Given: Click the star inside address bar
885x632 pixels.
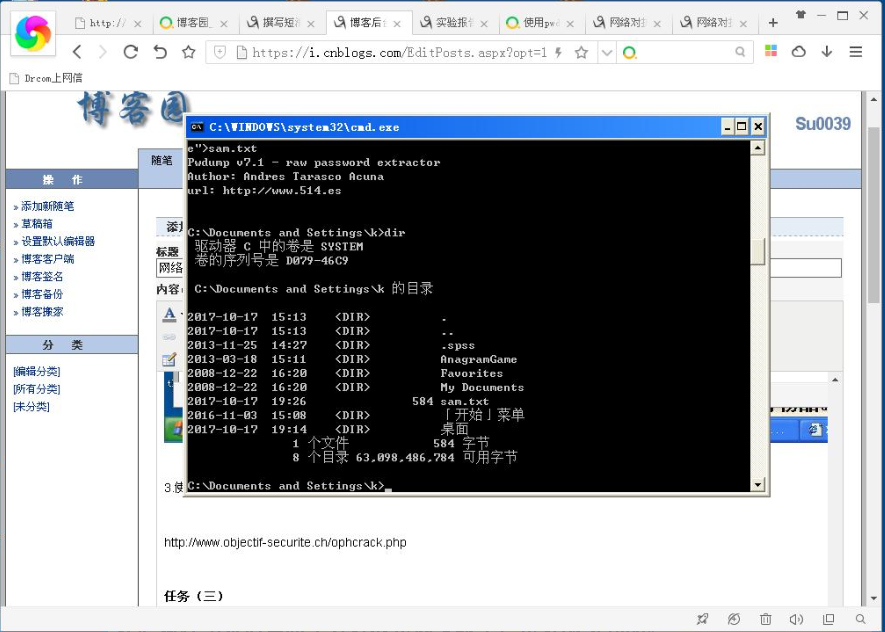Looking at the screenshot, I should point(581,52).
